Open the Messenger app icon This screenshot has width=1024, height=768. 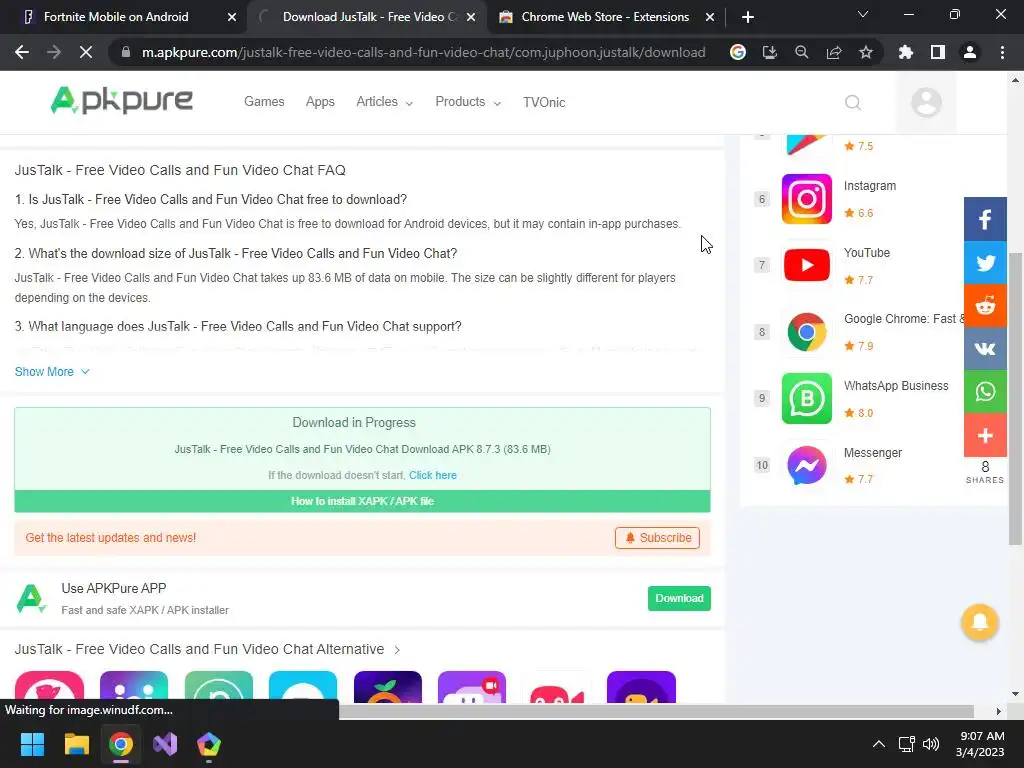(x=807, y=465)
